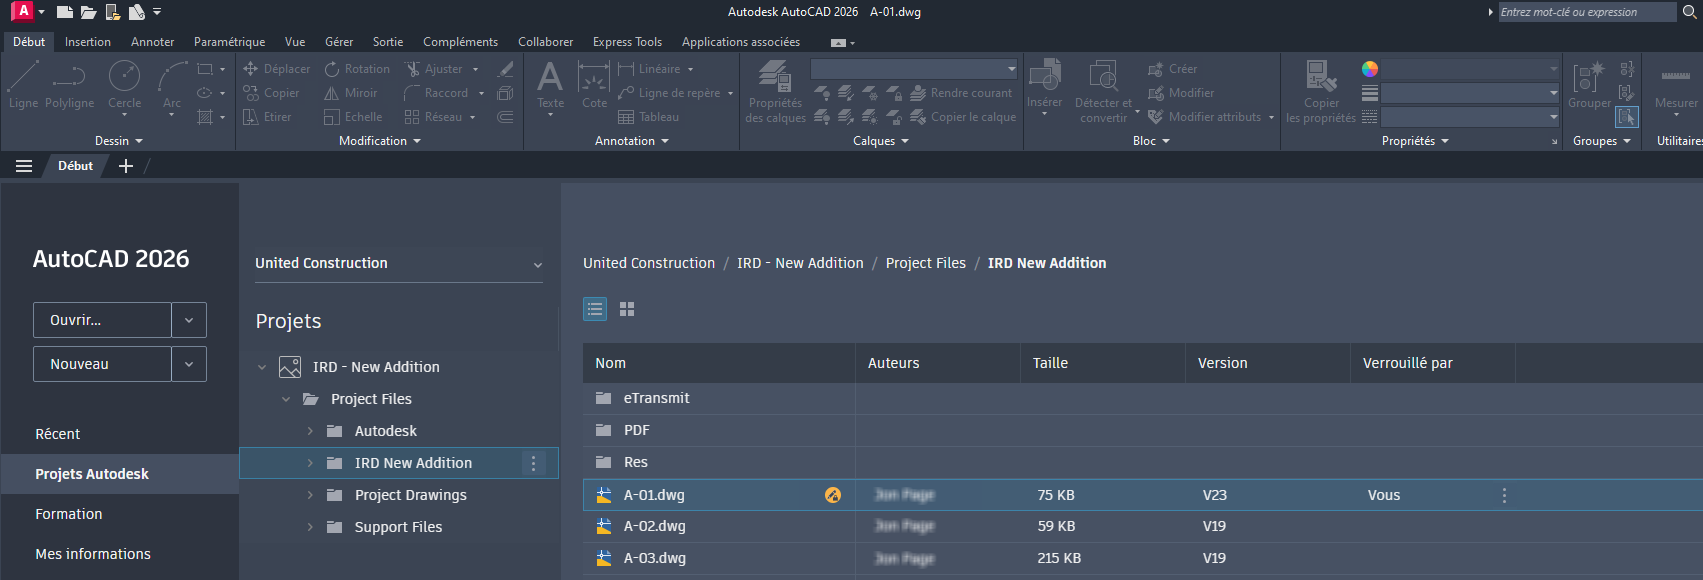Open the layer selection combo box
The image size is (1703, 580).
[x=914, y=69]
